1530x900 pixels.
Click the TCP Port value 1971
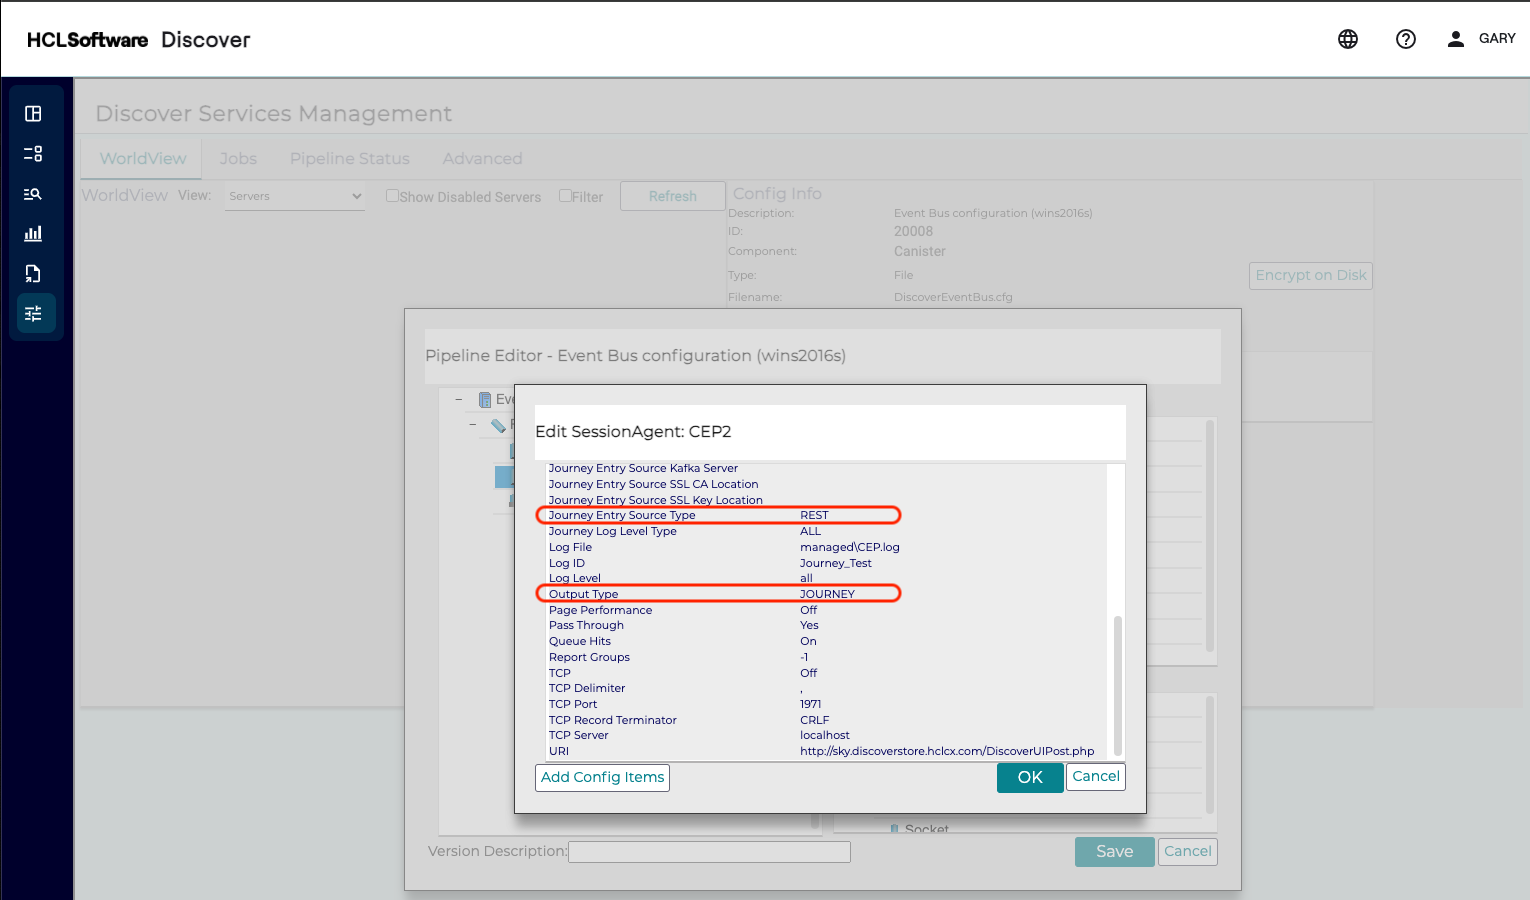811,704
